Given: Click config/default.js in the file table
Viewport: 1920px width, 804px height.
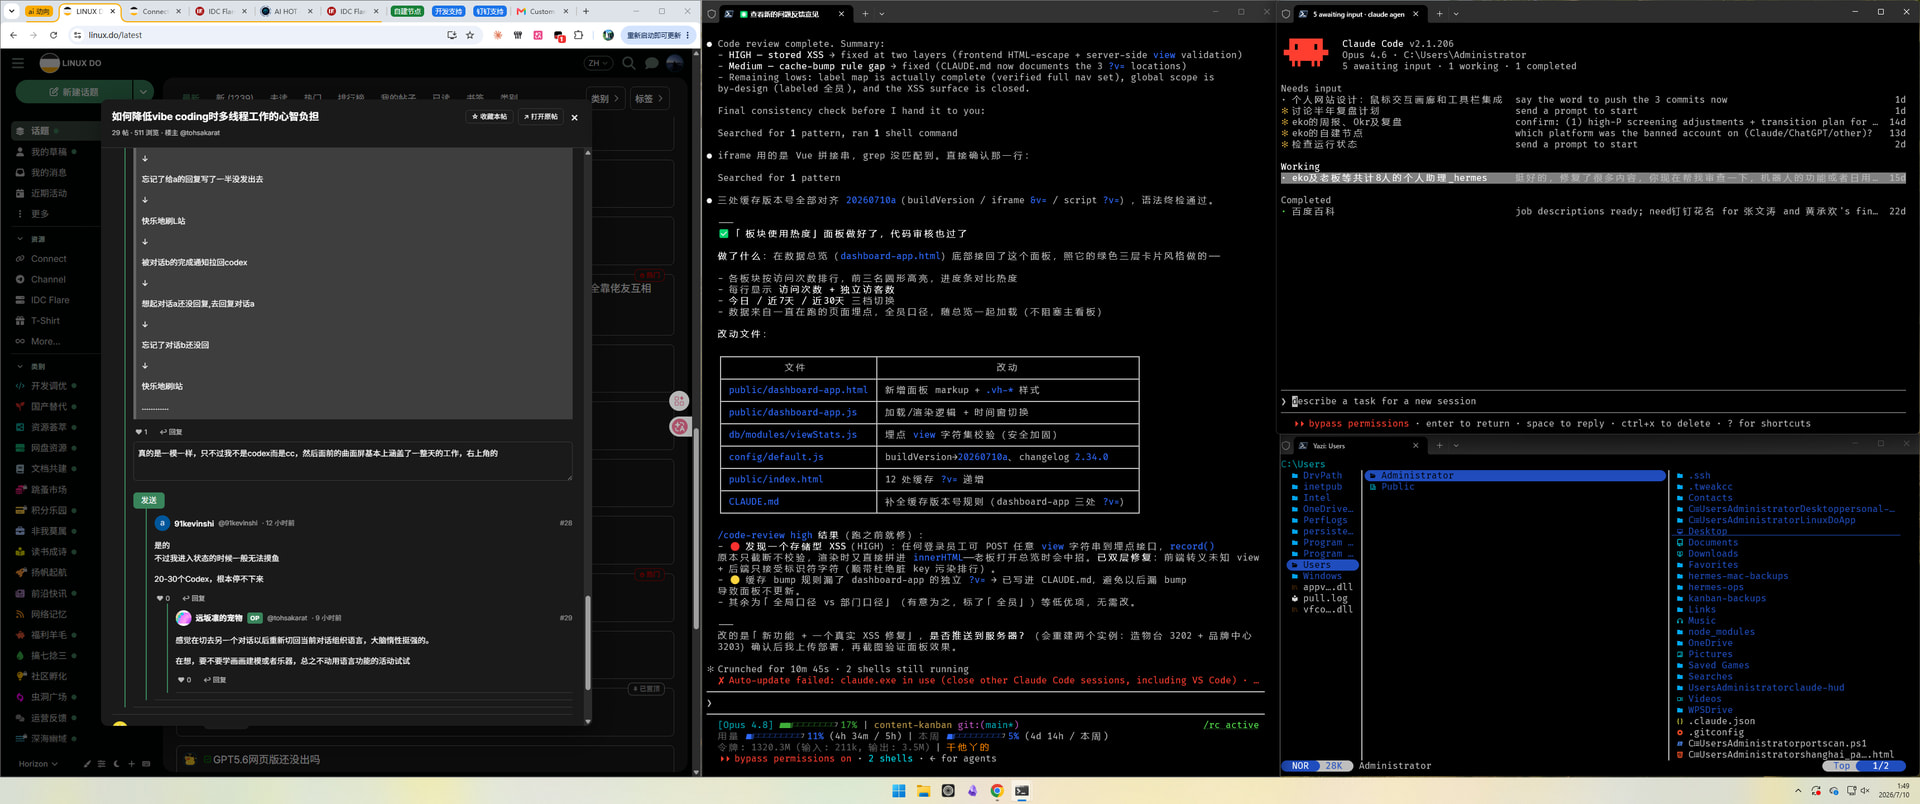Looking at the screenshot, I should click(x=775, y=457).
